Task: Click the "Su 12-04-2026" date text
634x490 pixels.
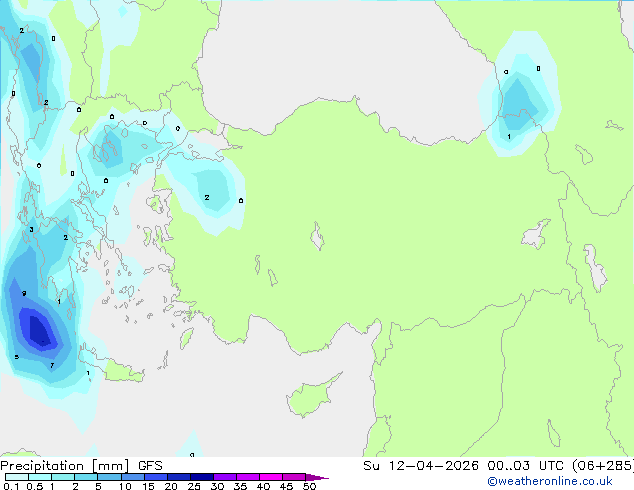Action: tap(421, 466)
